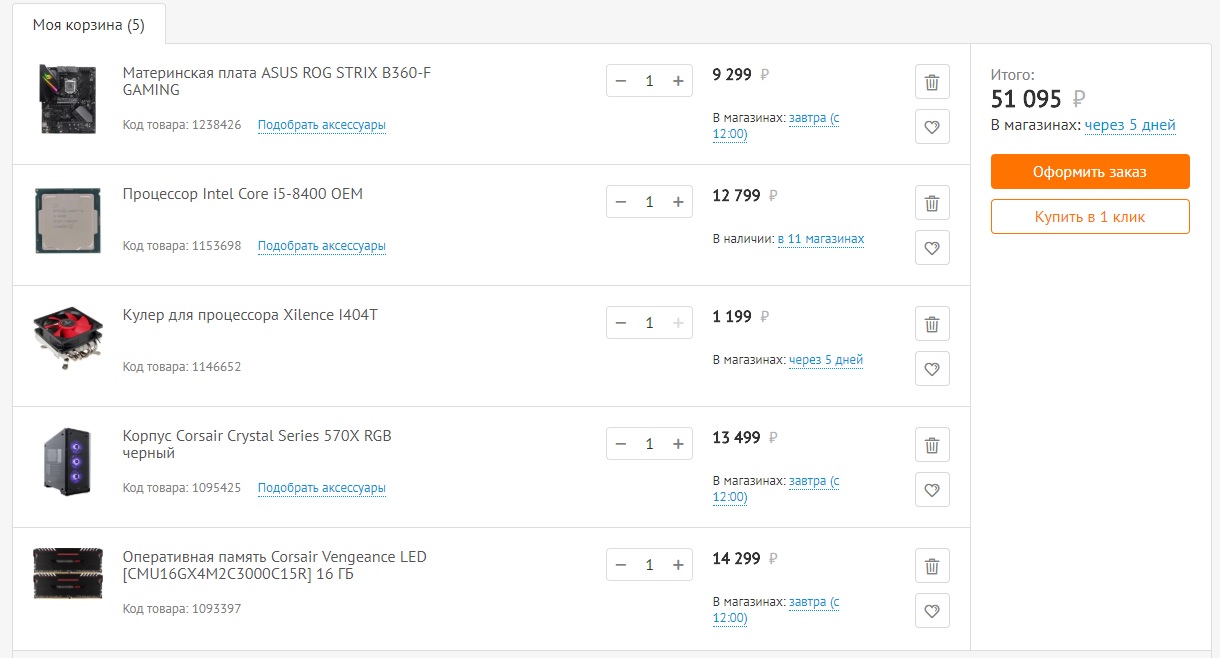Decrease Corsair Vengeance memory quantity
1220x658 pixels.
621,565
